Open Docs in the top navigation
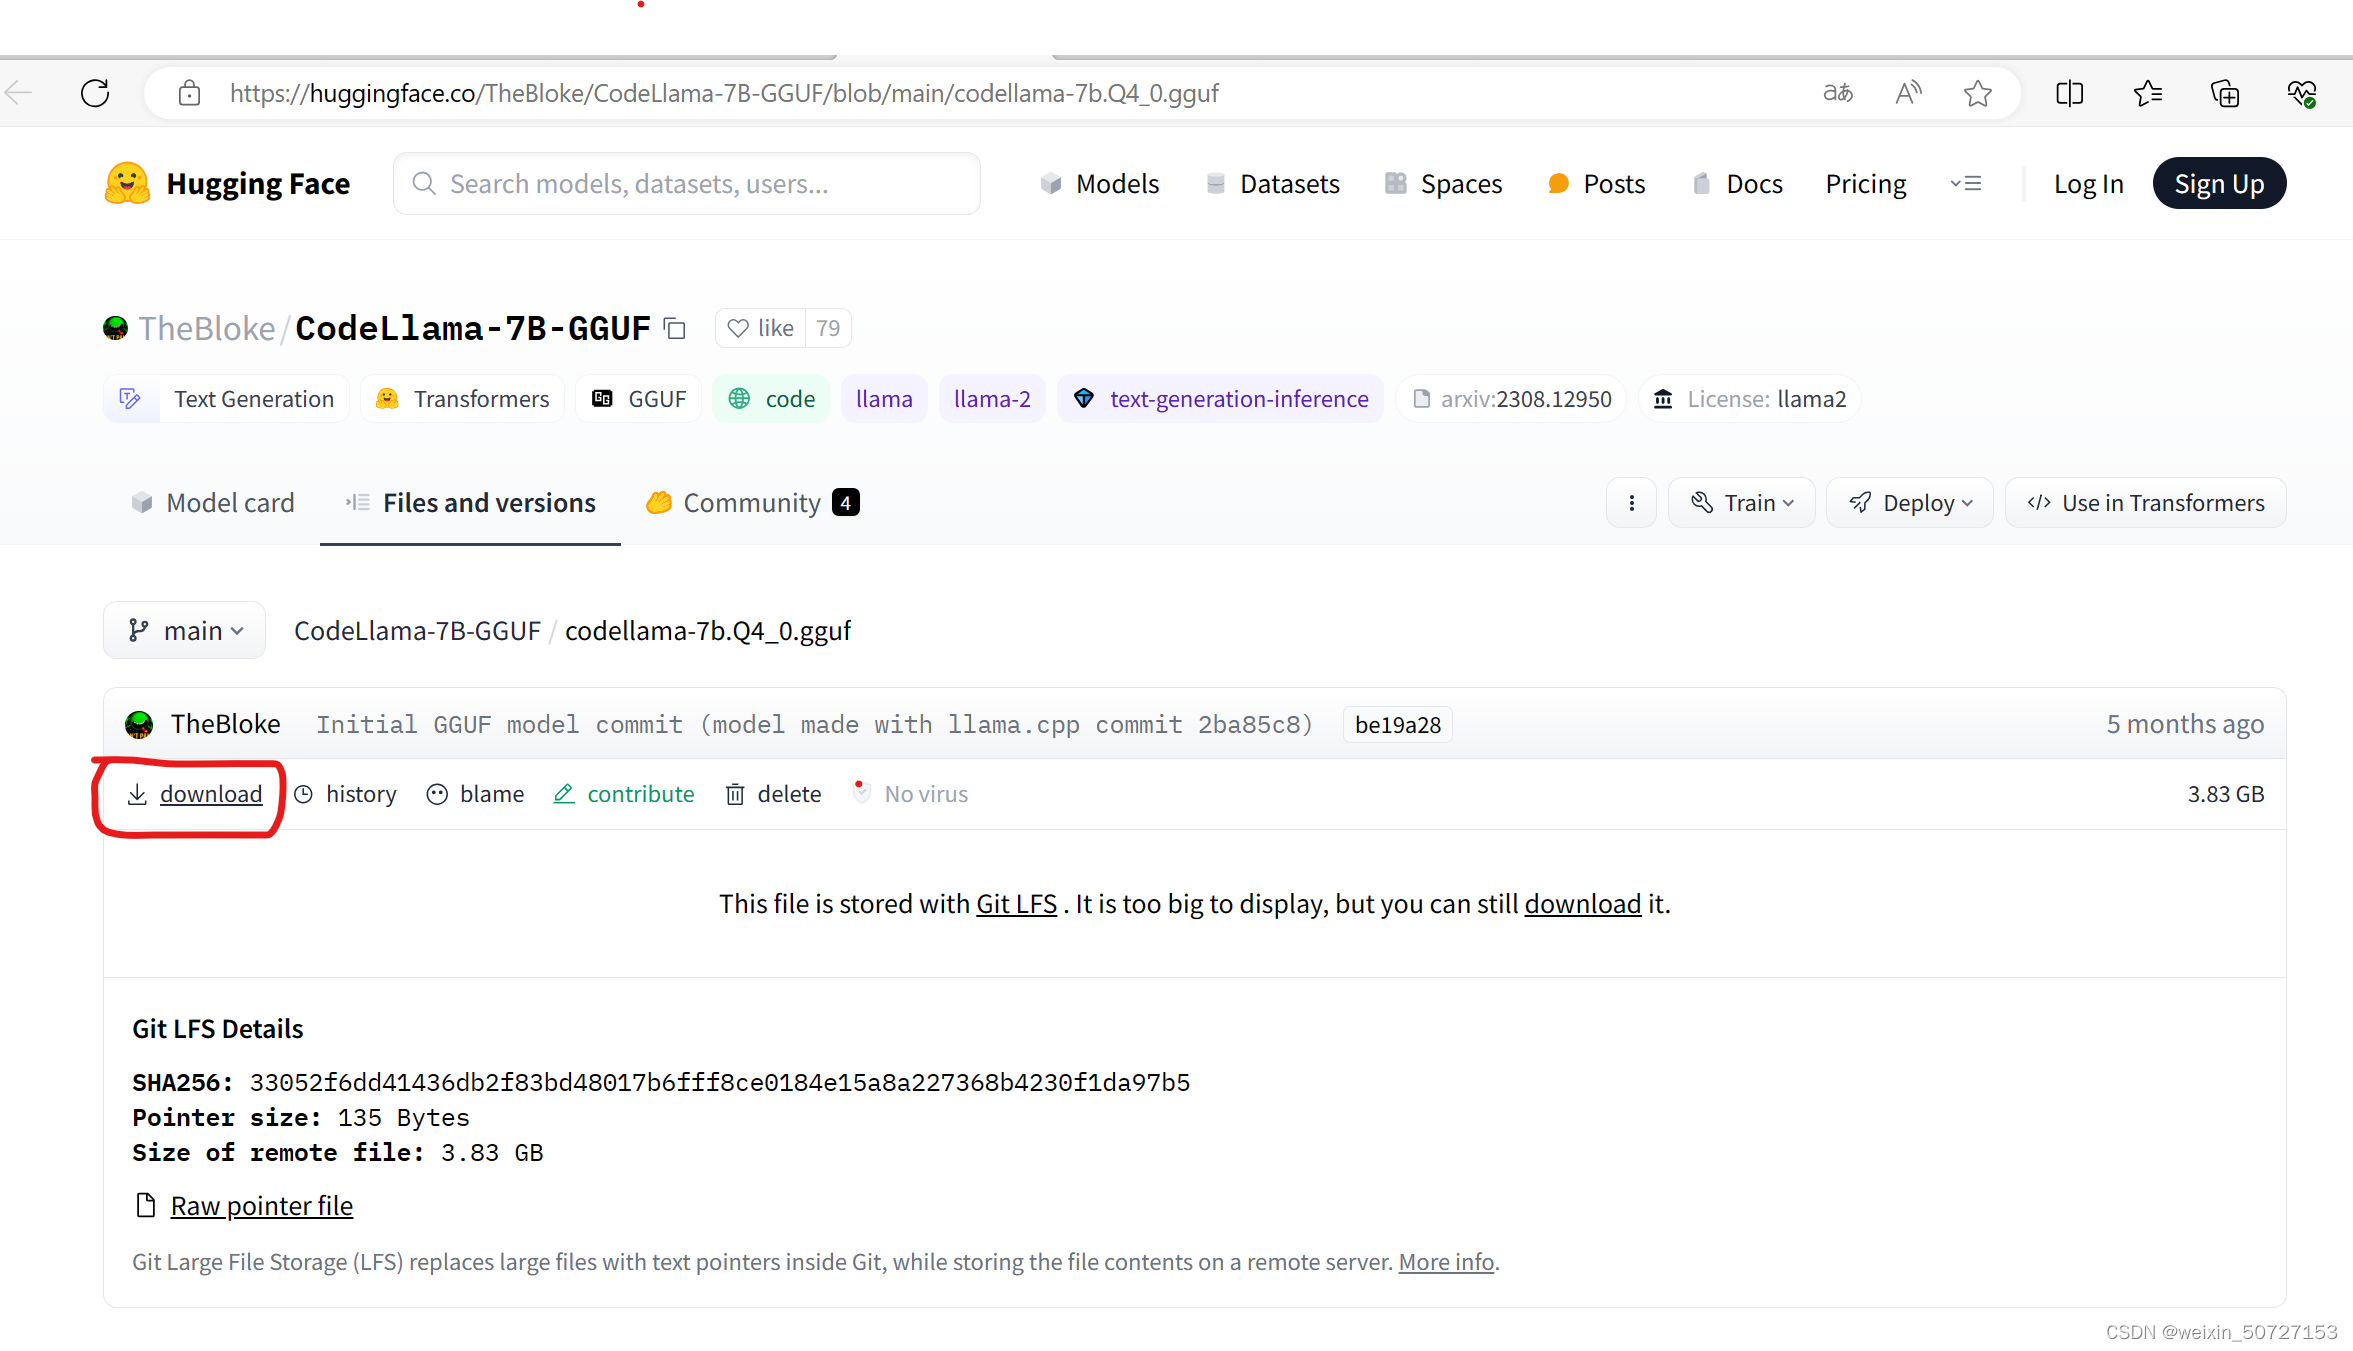 pos(1737,183)
